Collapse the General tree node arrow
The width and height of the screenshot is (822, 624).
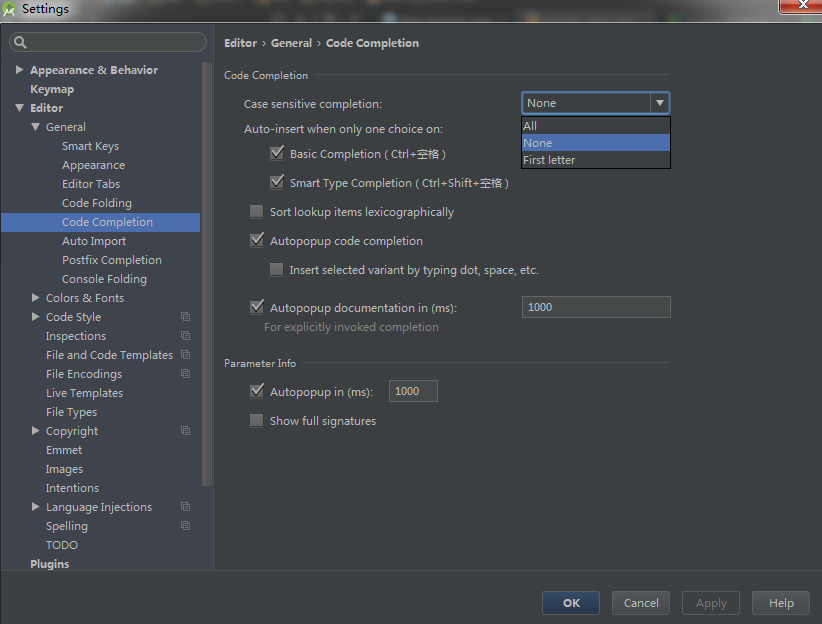pyautogui.click(x=35, y=126)
